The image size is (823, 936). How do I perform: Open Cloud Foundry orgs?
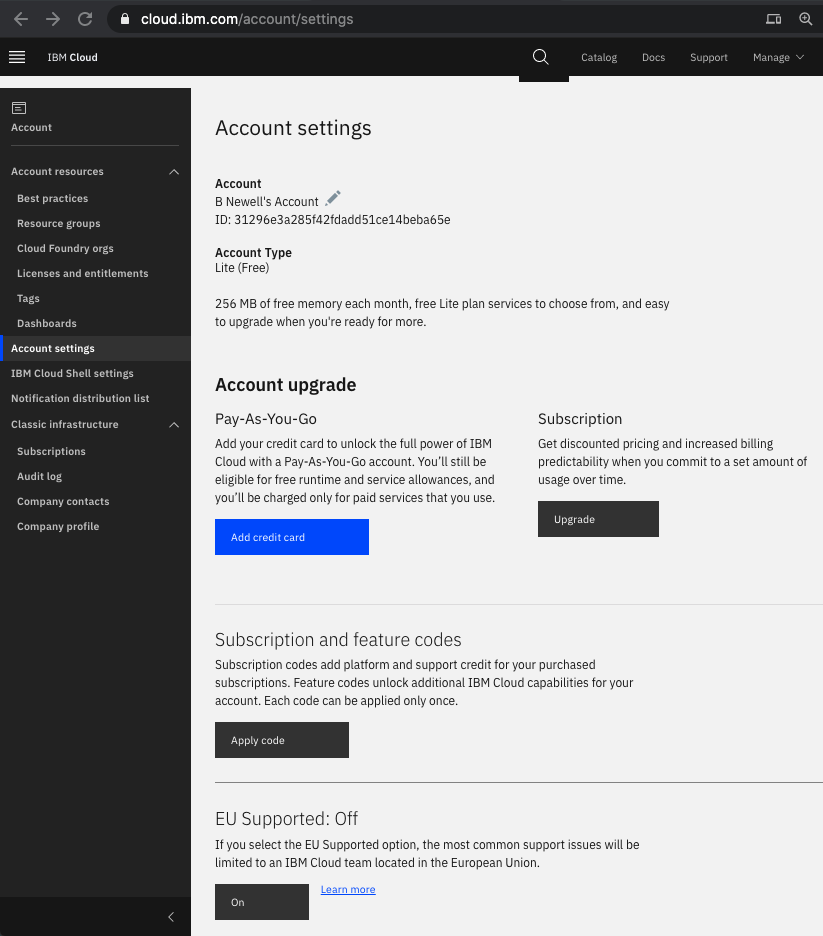pyautogui.click(x=65, y=248)
